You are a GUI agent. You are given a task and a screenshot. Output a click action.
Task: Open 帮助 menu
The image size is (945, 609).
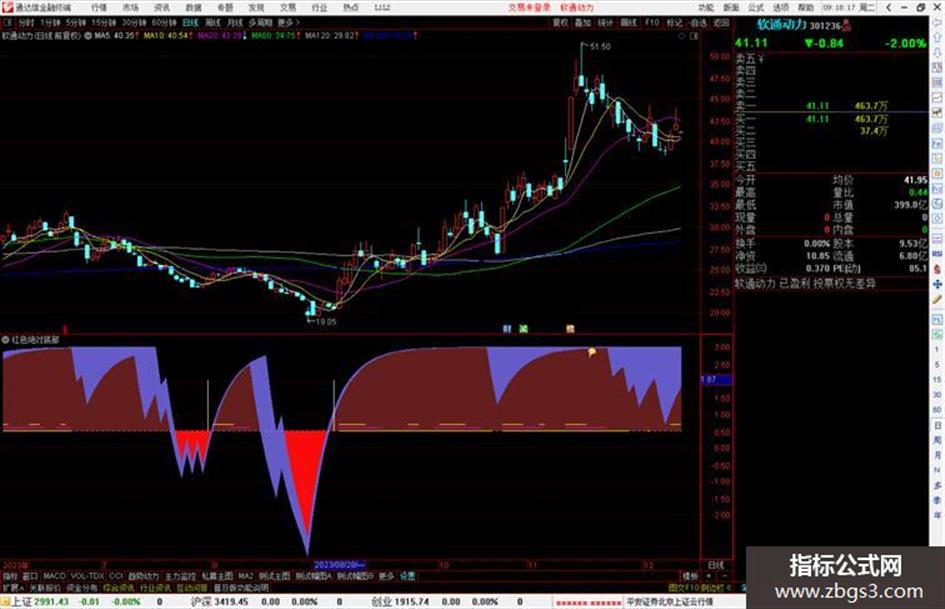tap(806, 7)
